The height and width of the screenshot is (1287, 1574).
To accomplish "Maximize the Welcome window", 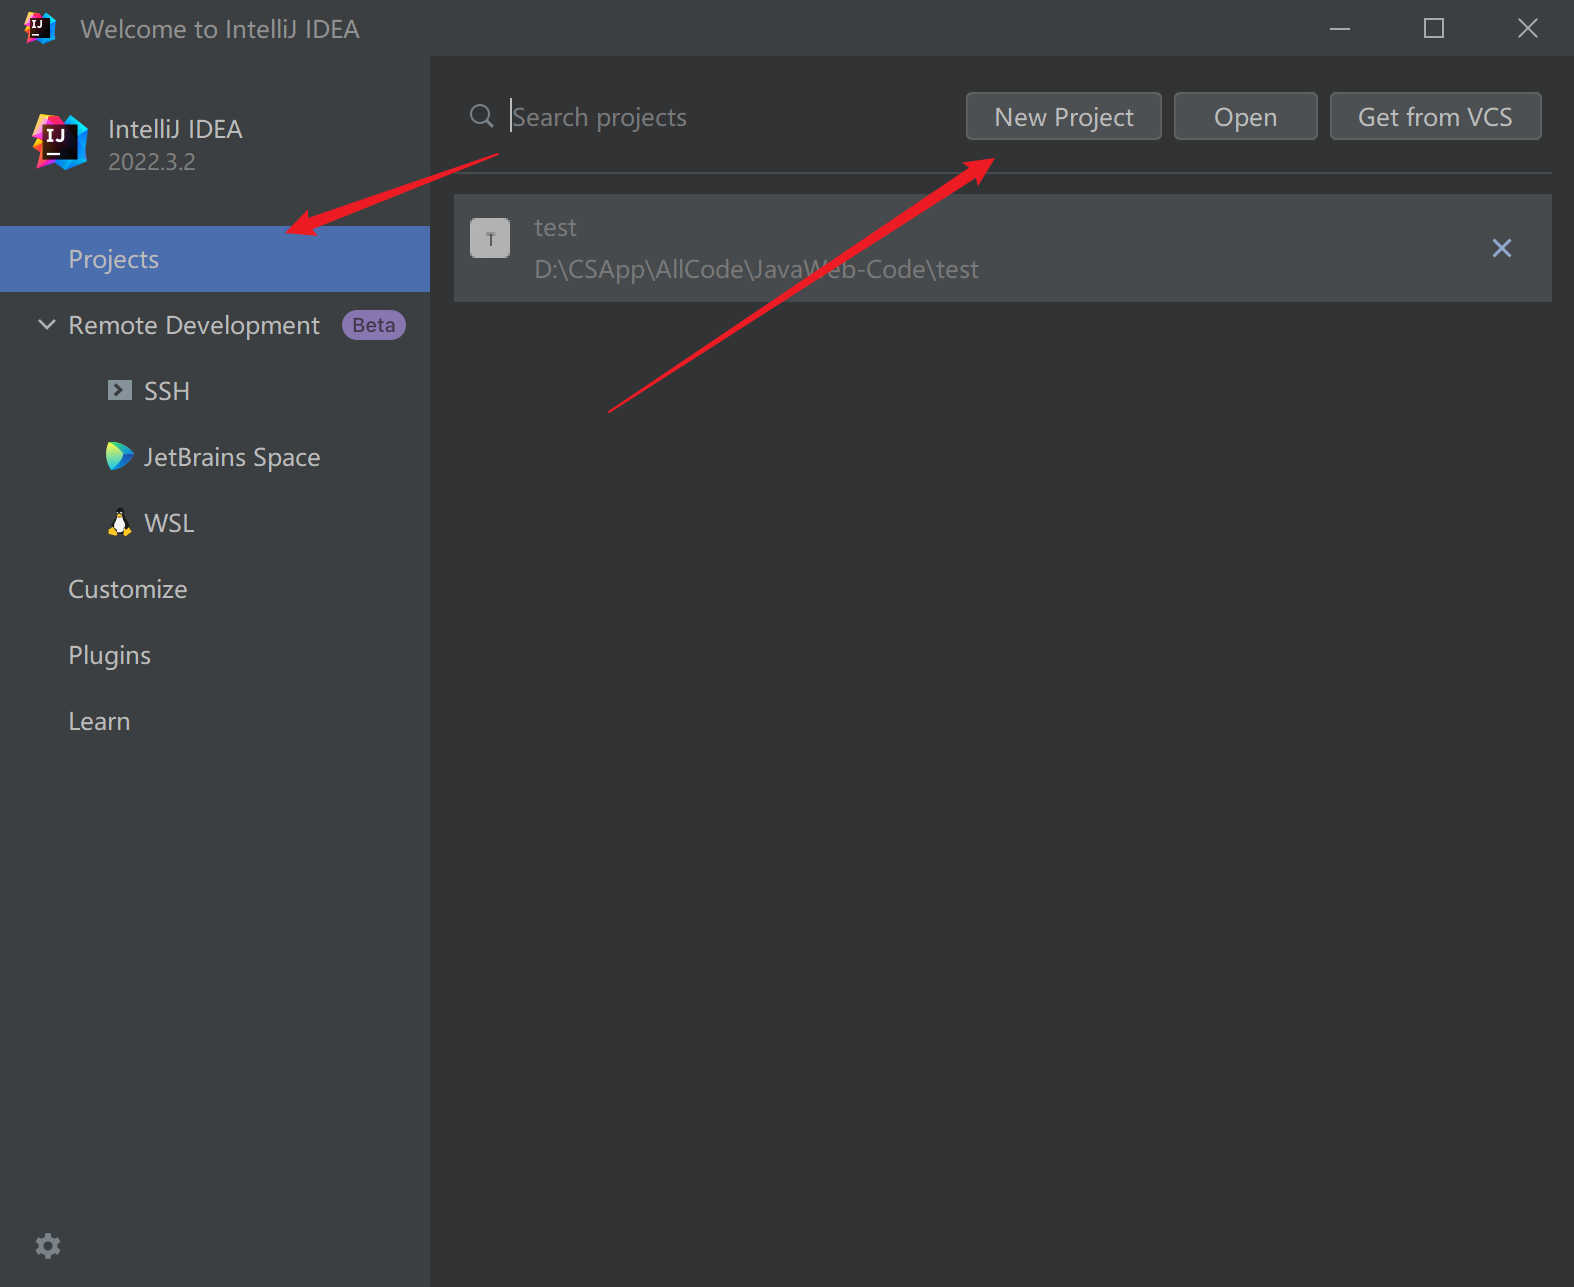I will pyautogui.click(x=1433, y=28).
